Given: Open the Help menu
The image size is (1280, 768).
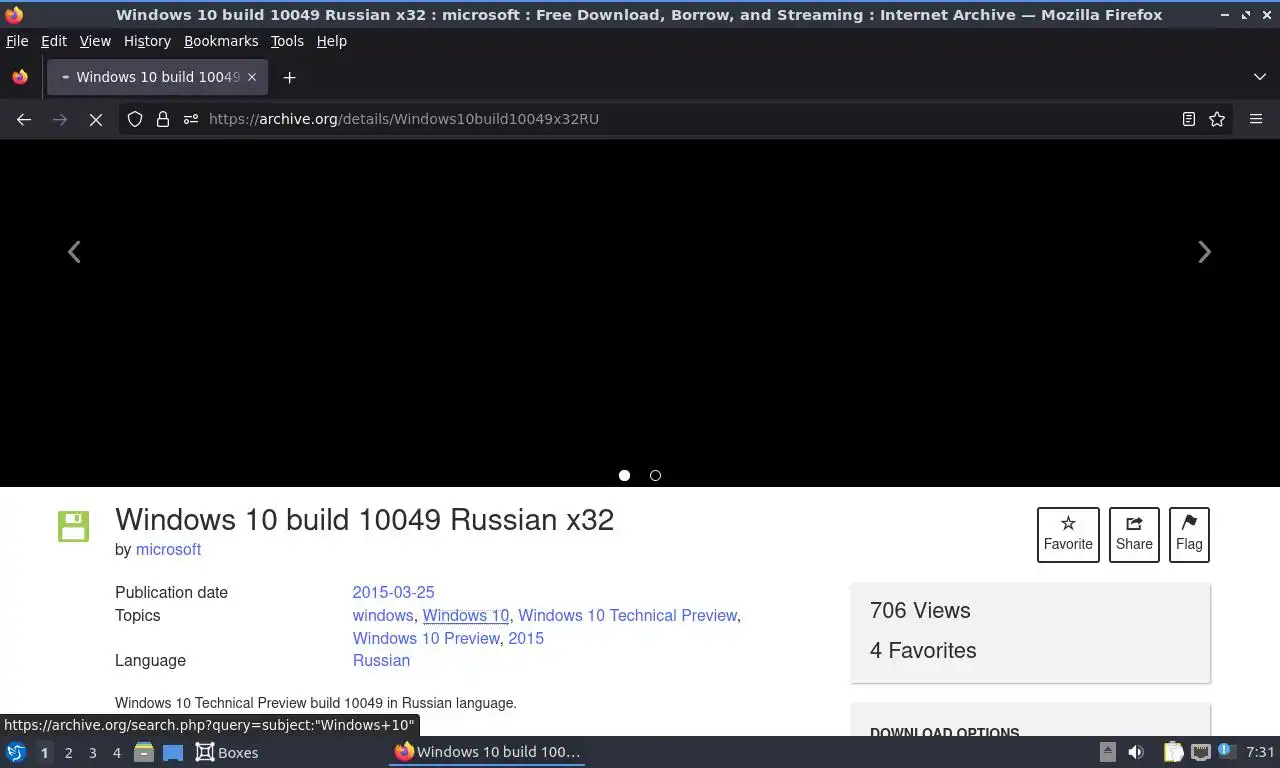Looking at the screenshot, I should pyautogui.click(x=332, y=41).
